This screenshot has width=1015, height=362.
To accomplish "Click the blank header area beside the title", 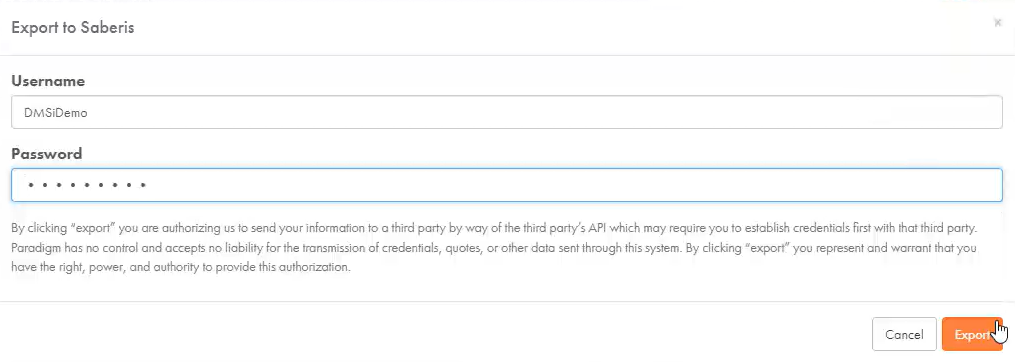I will tap(557, 28).
